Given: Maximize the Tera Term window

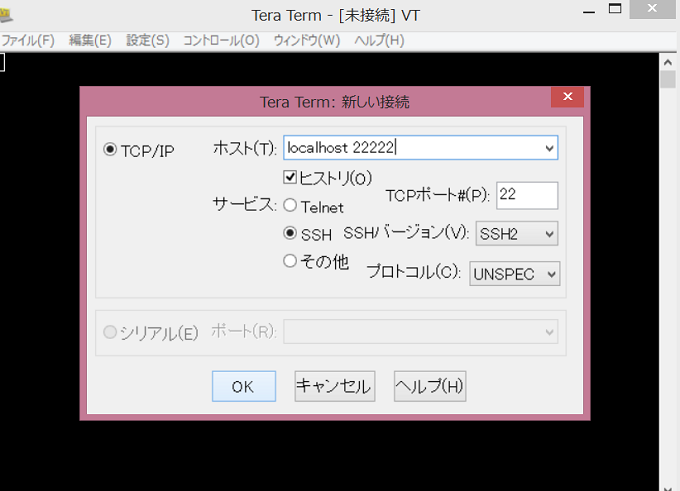Looking at the screenshot, I should click(615, 9).
